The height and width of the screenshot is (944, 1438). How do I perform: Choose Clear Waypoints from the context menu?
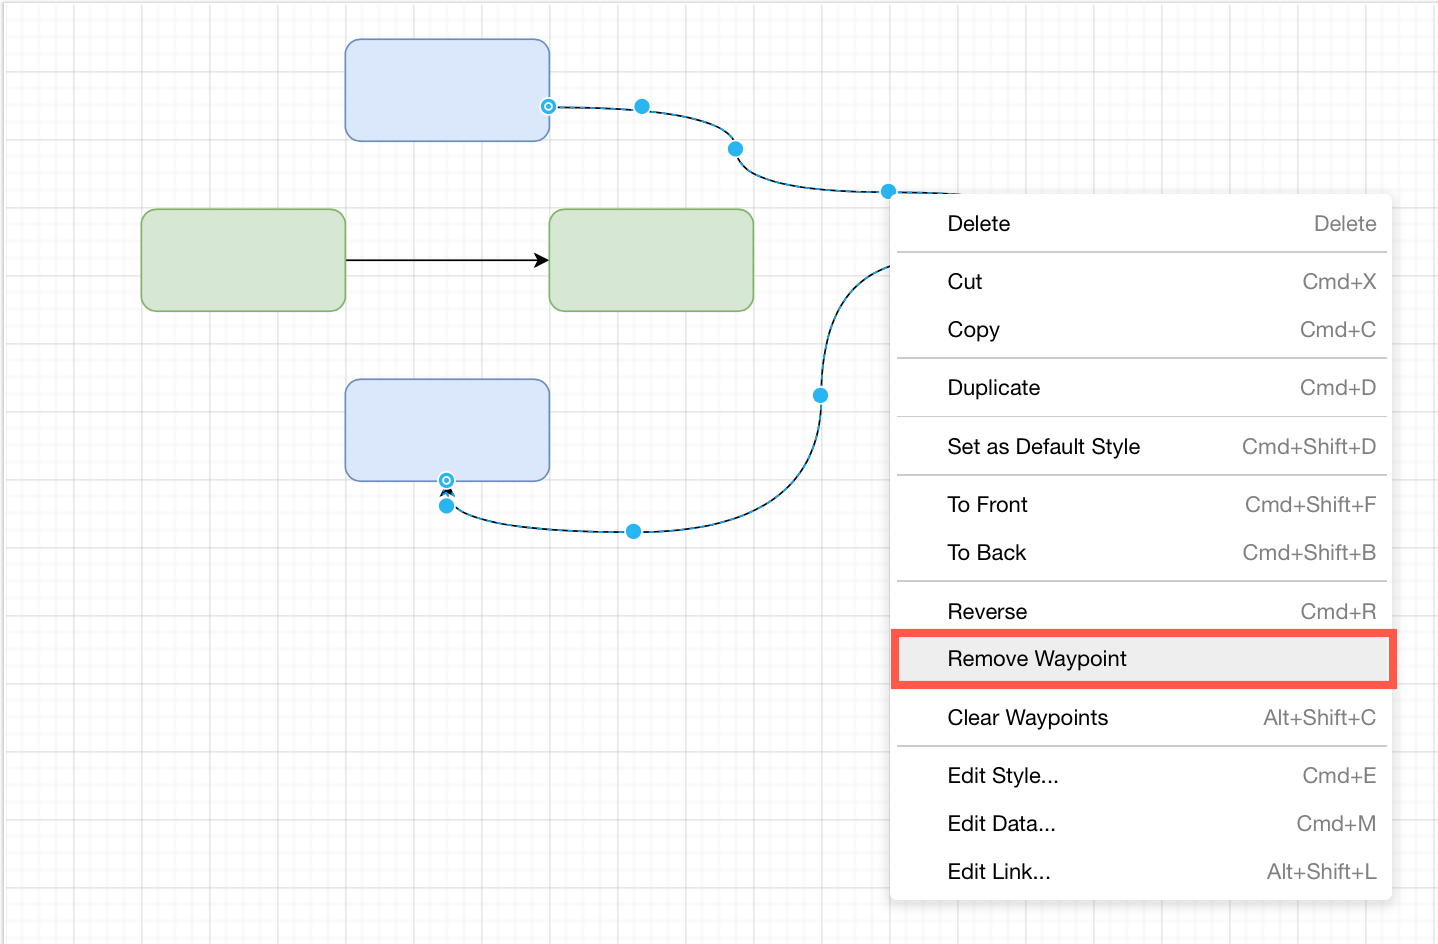[1028, 718]
